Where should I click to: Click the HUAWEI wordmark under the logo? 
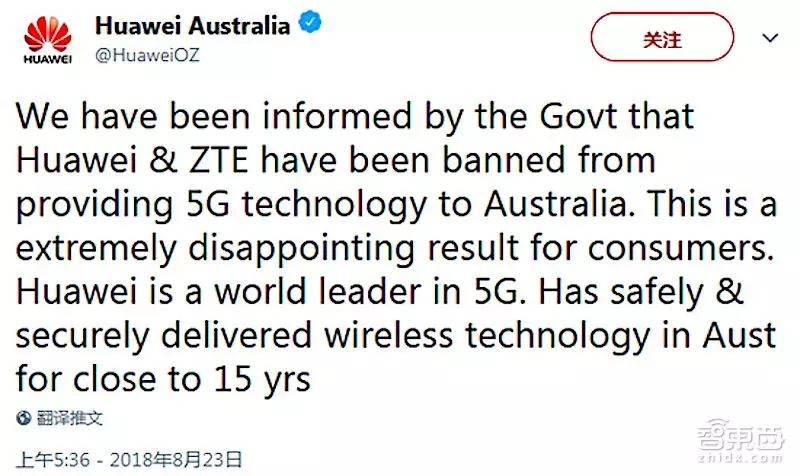(x=46, y=61)
